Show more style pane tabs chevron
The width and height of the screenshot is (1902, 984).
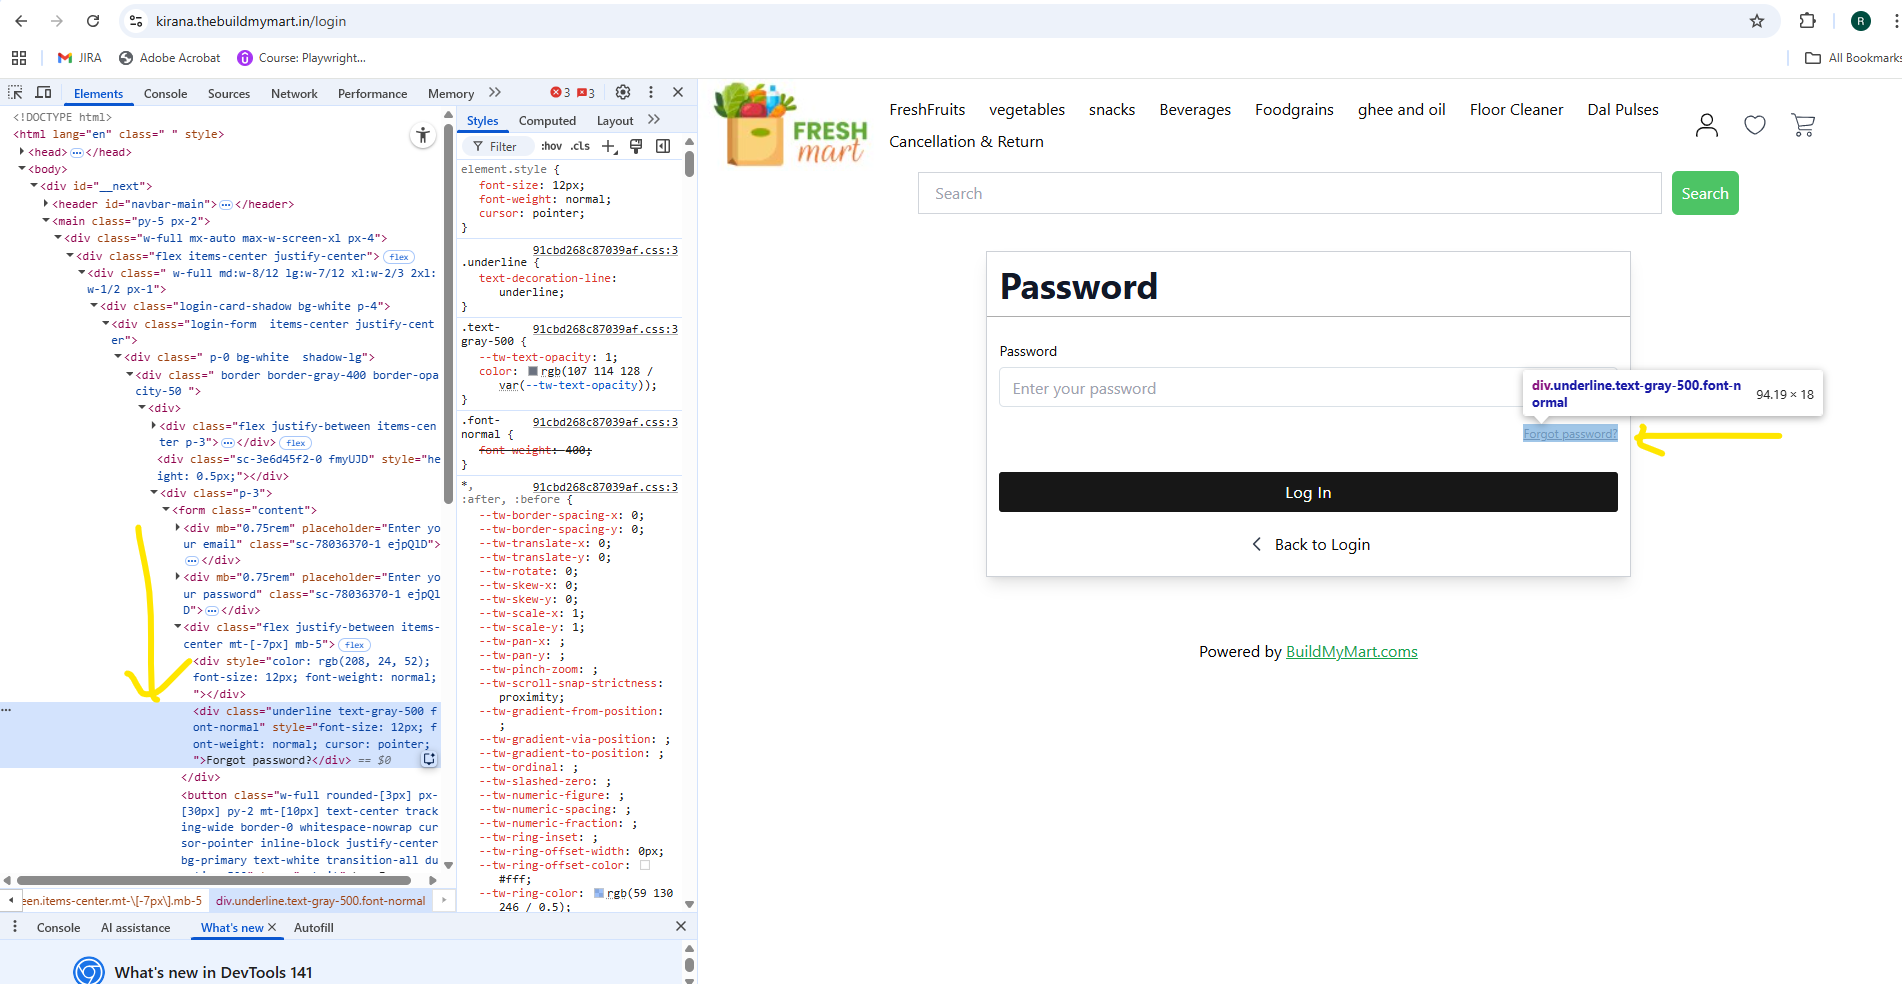(654, 120)
